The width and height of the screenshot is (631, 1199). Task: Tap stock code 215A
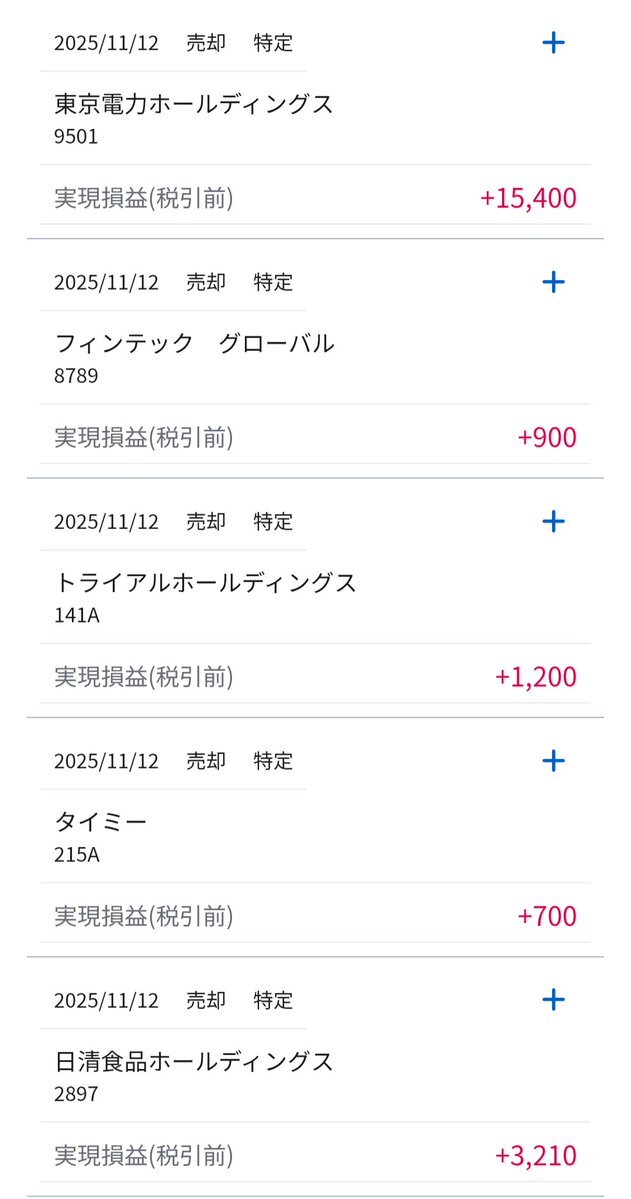[77, 855]
